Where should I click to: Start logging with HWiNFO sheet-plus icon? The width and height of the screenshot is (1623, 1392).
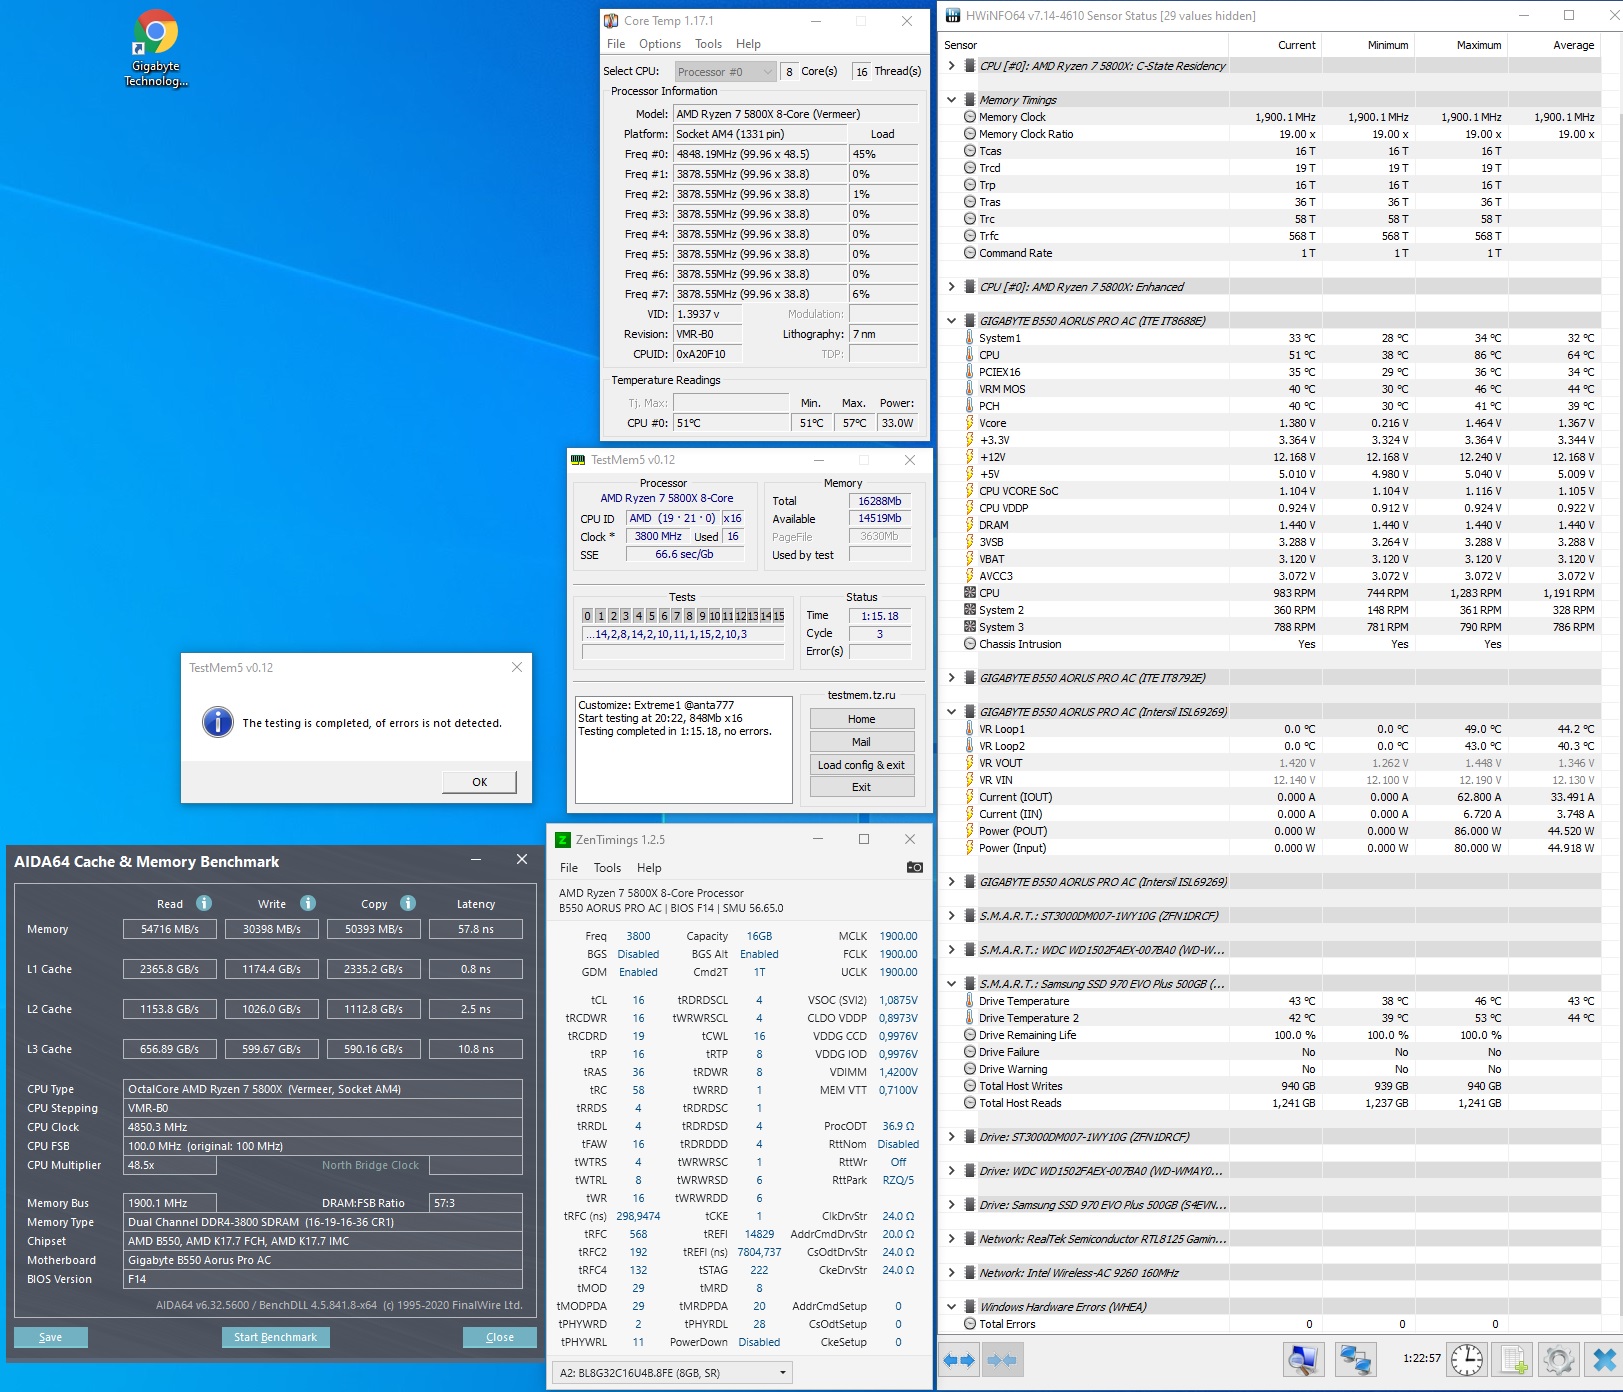pos(1514,1360)
